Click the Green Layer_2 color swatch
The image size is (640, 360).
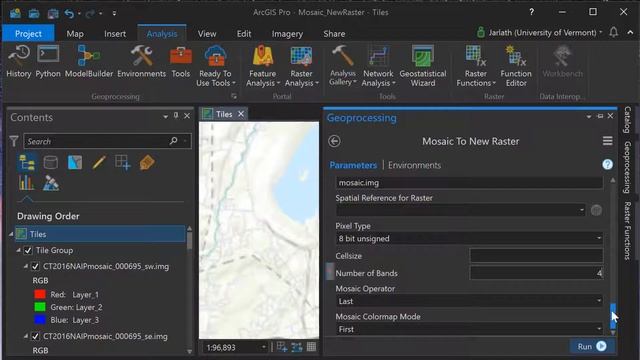pyautogui.click(x=40, y=307)
